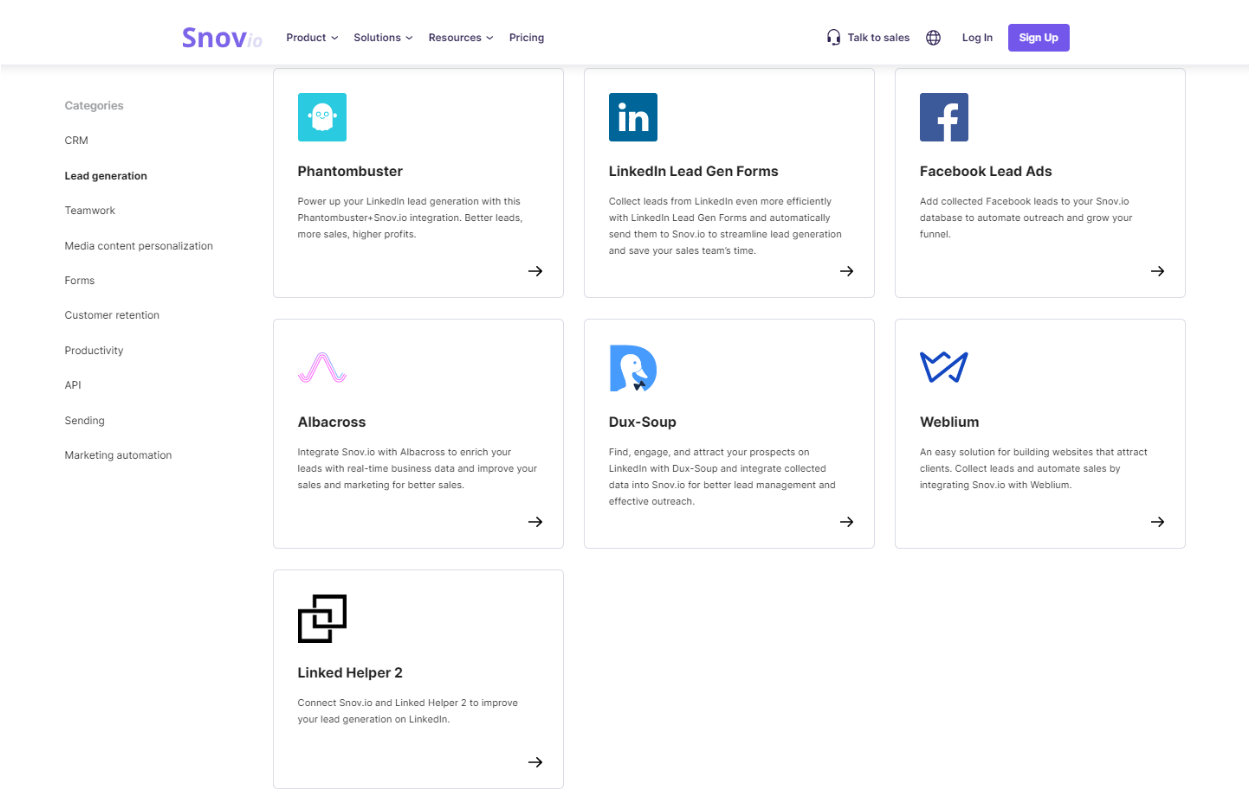Screen dimensions: 1250x801
Task: Click the arrow on Albacross card
Action: point(536,522)
